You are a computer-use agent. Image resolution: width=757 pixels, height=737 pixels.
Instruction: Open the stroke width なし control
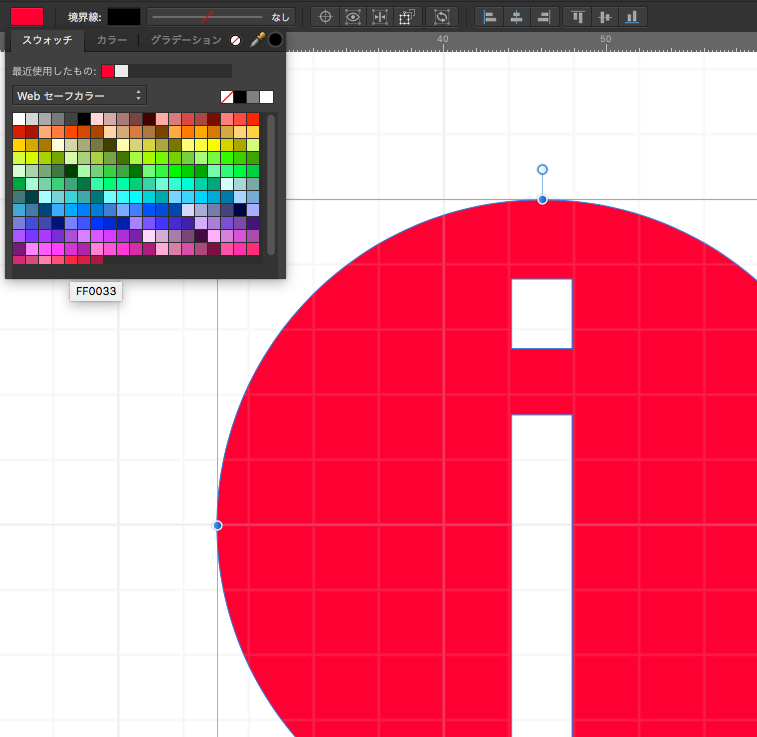pyautogui.click(x=221, y=17)
